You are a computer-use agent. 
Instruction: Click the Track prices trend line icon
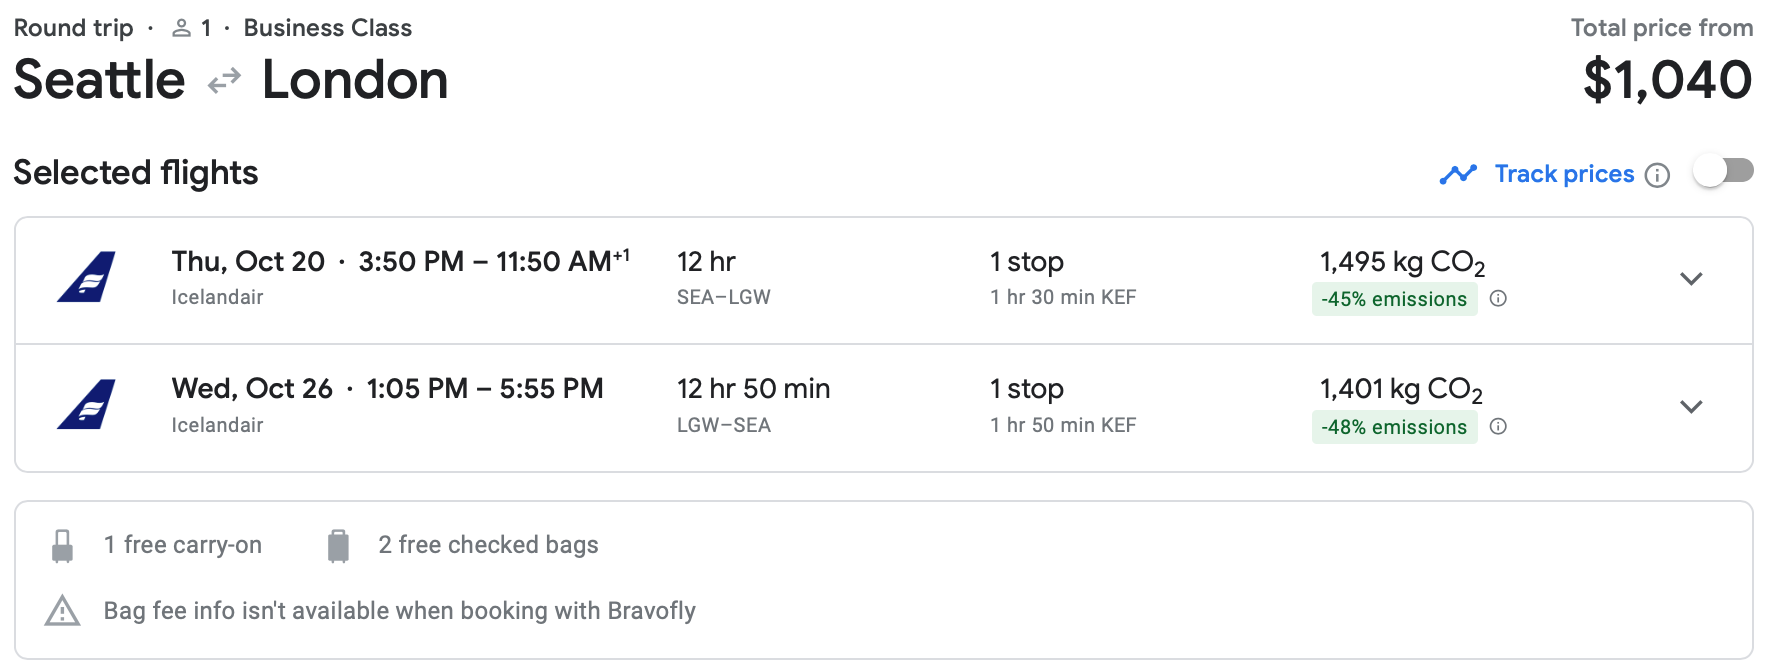[1458, 175]
